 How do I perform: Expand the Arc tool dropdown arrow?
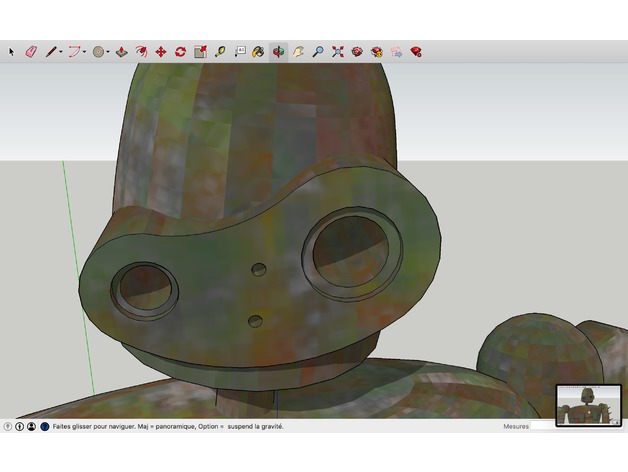[x=85, y=52]
